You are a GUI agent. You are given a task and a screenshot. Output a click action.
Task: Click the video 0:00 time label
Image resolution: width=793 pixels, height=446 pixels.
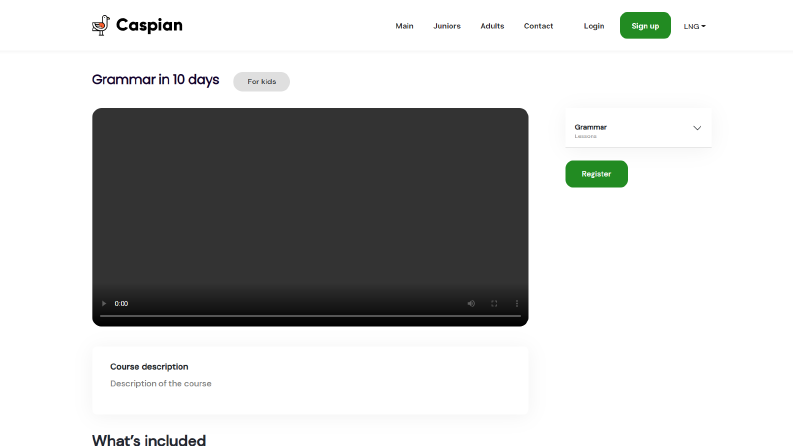(121, 303)
